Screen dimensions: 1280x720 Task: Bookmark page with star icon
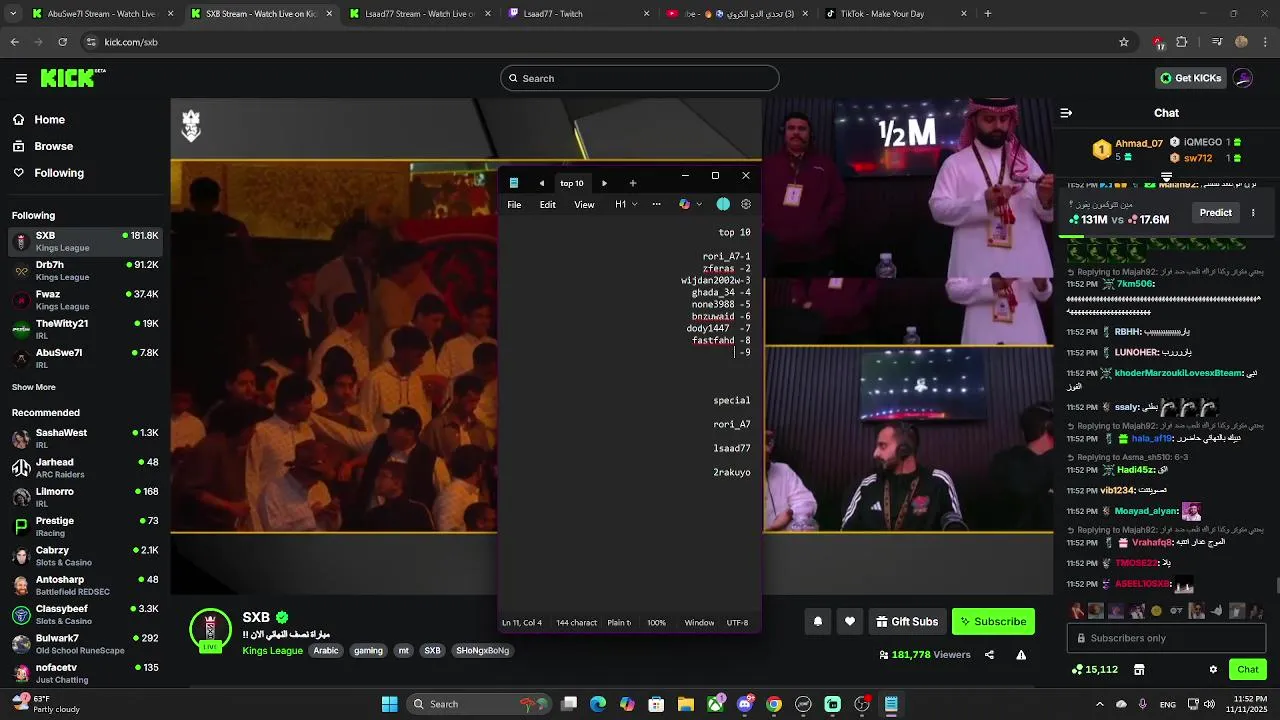click(x=1124, y=42)
